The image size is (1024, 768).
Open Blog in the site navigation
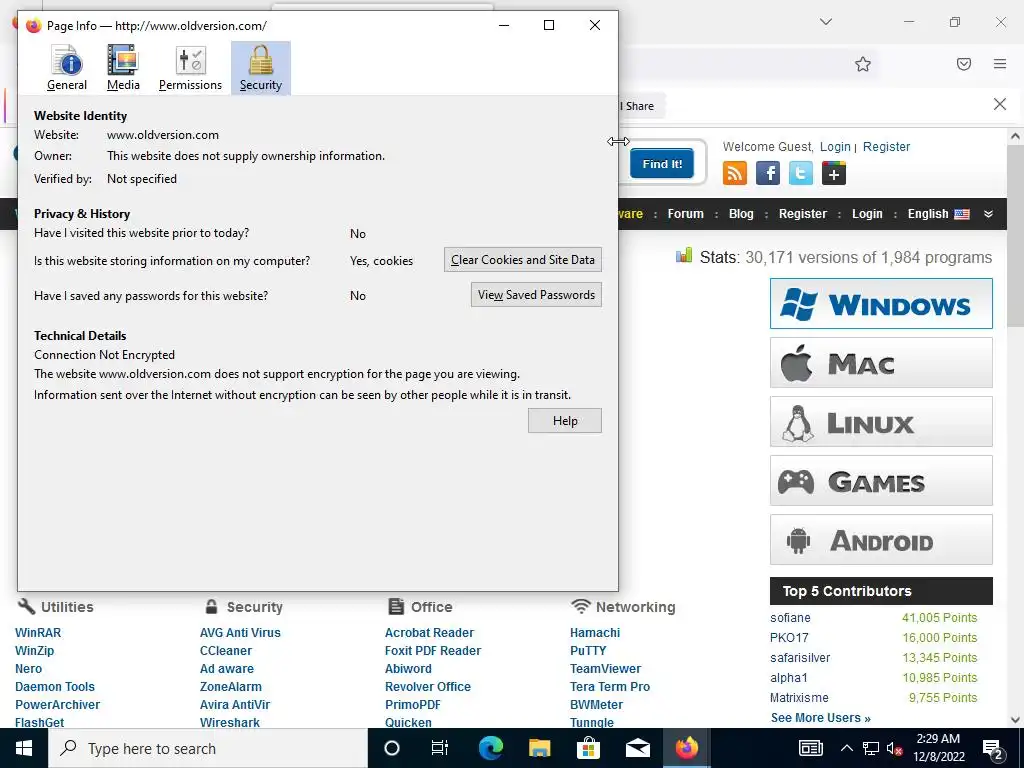[741, 214]
